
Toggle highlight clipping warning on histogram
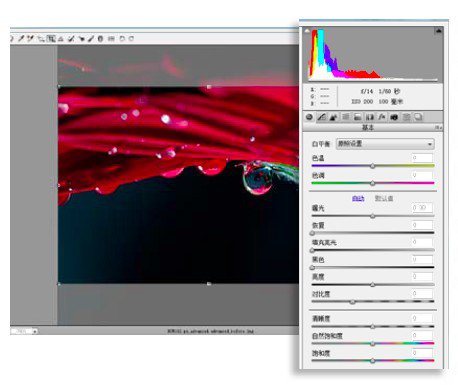(x=438, y=31)
